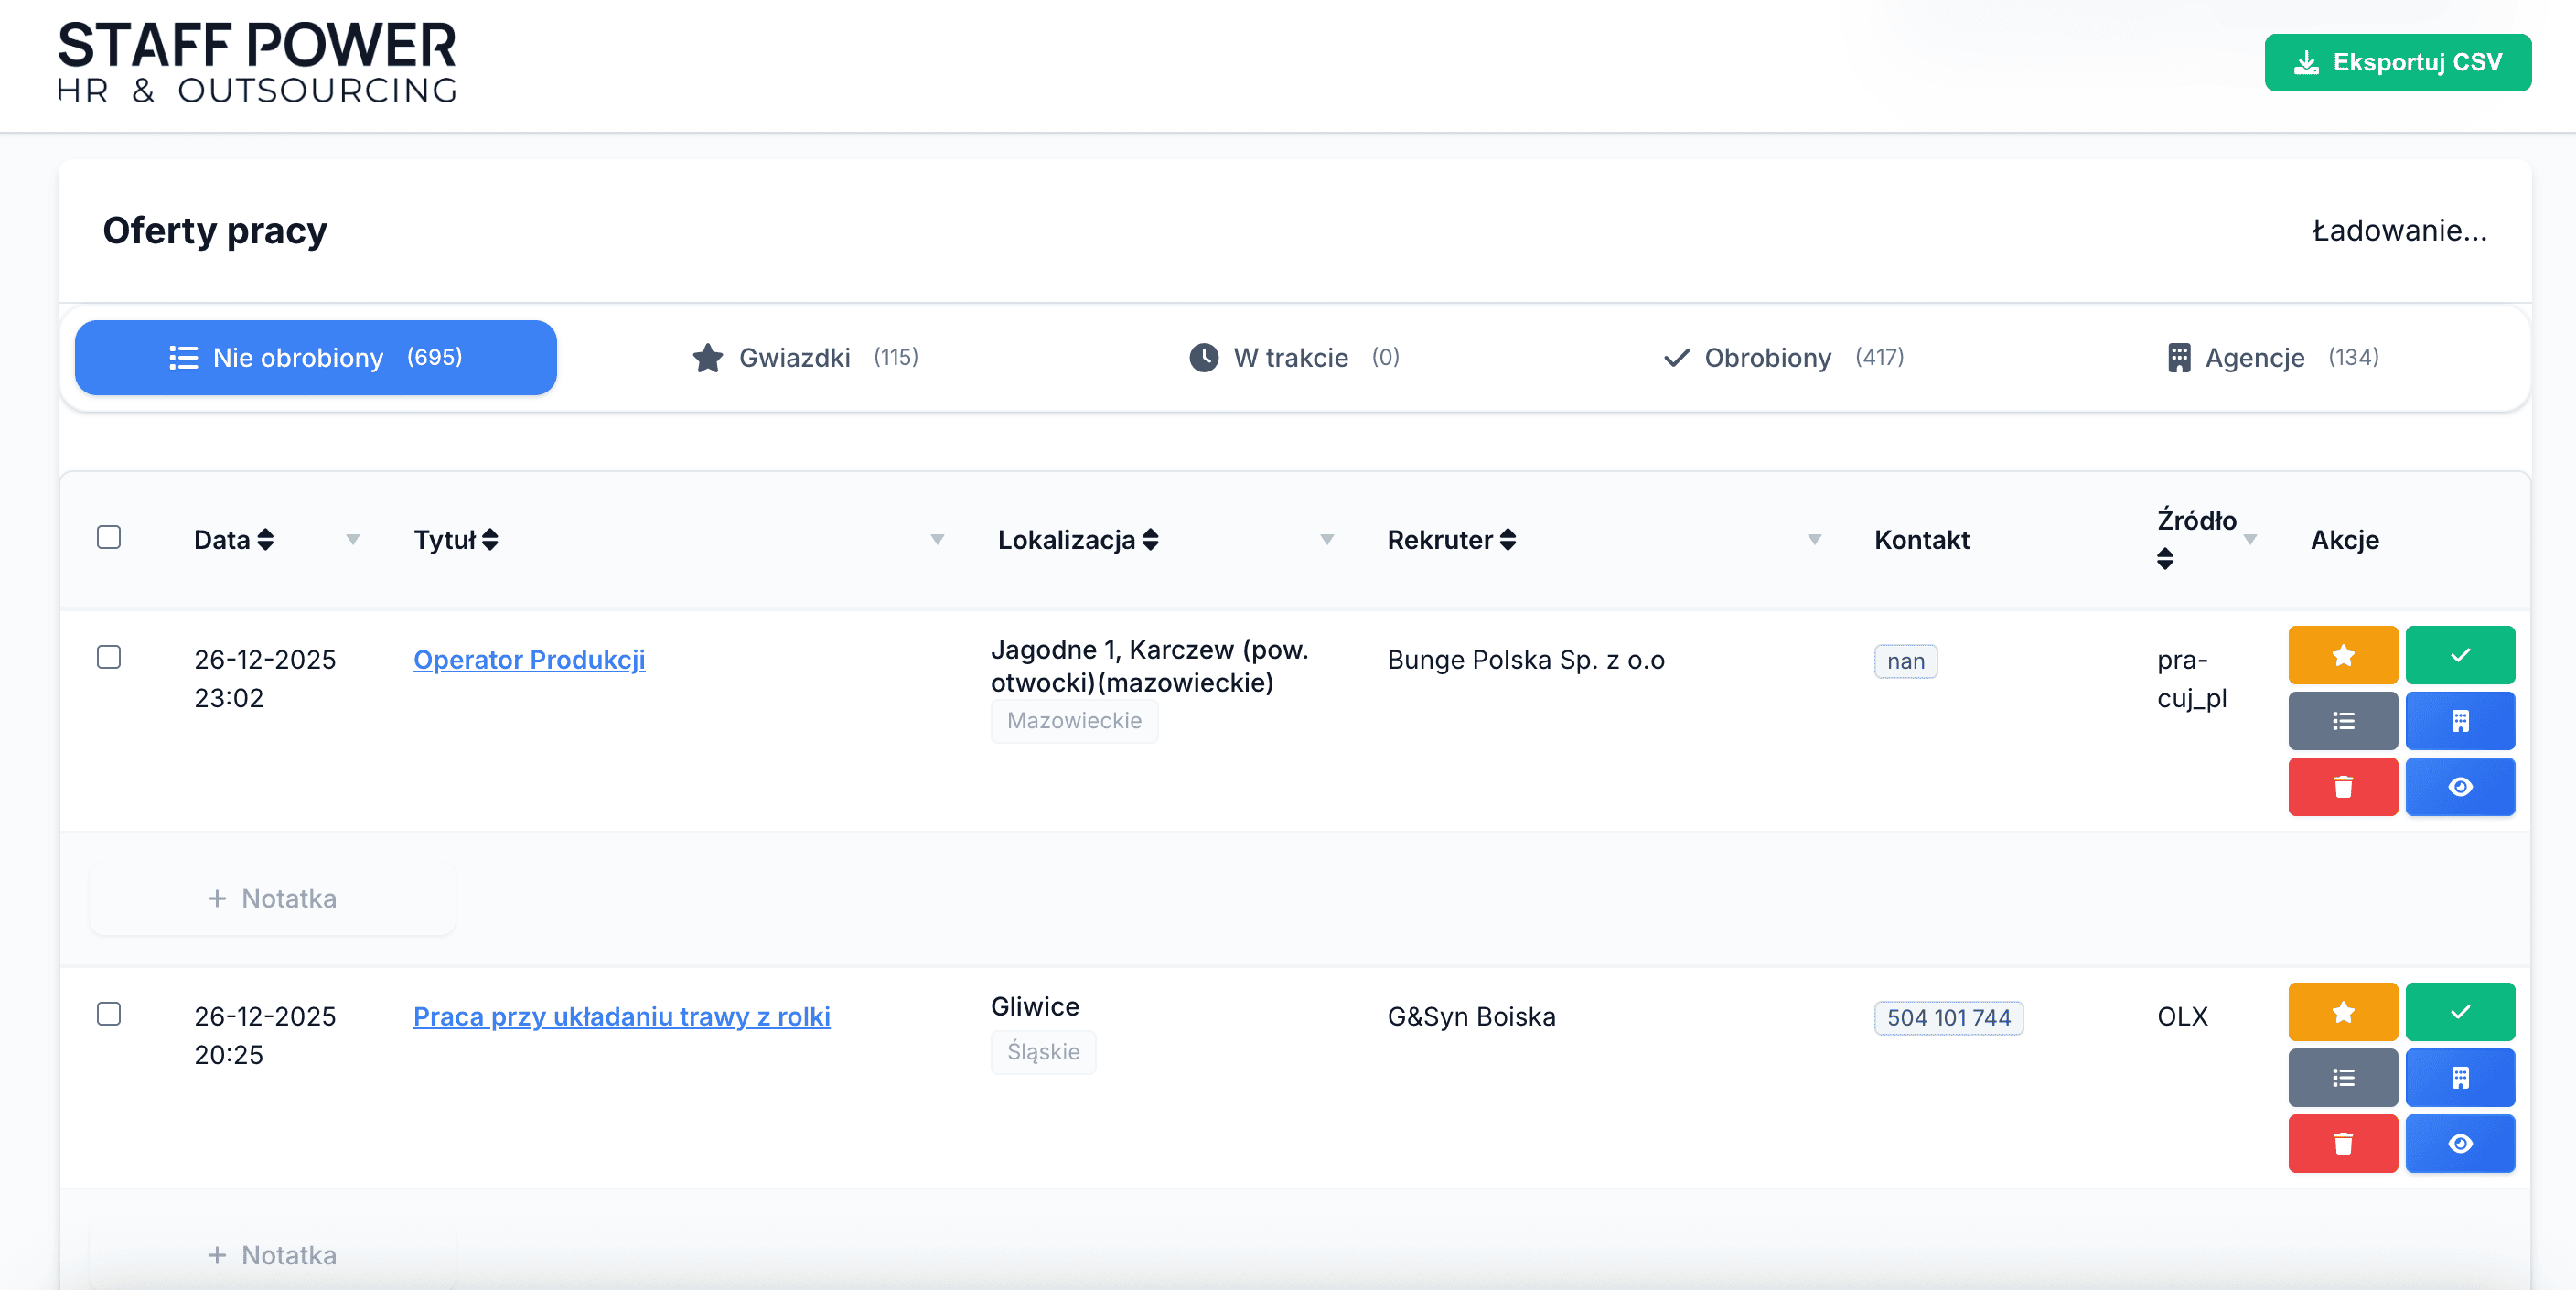Star the Praca przy układaniu trawy offer
This screenshot has height=1290, width=2576.
(x=2342, y=1012)
